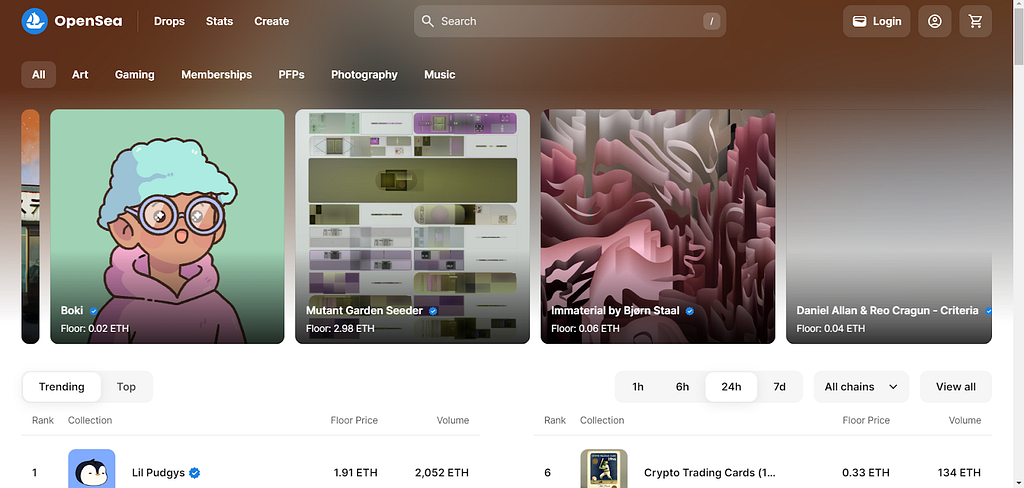The image size is (1024, 488).
Task: Click the OpenSea wordmark
Action: click(88, 22)
